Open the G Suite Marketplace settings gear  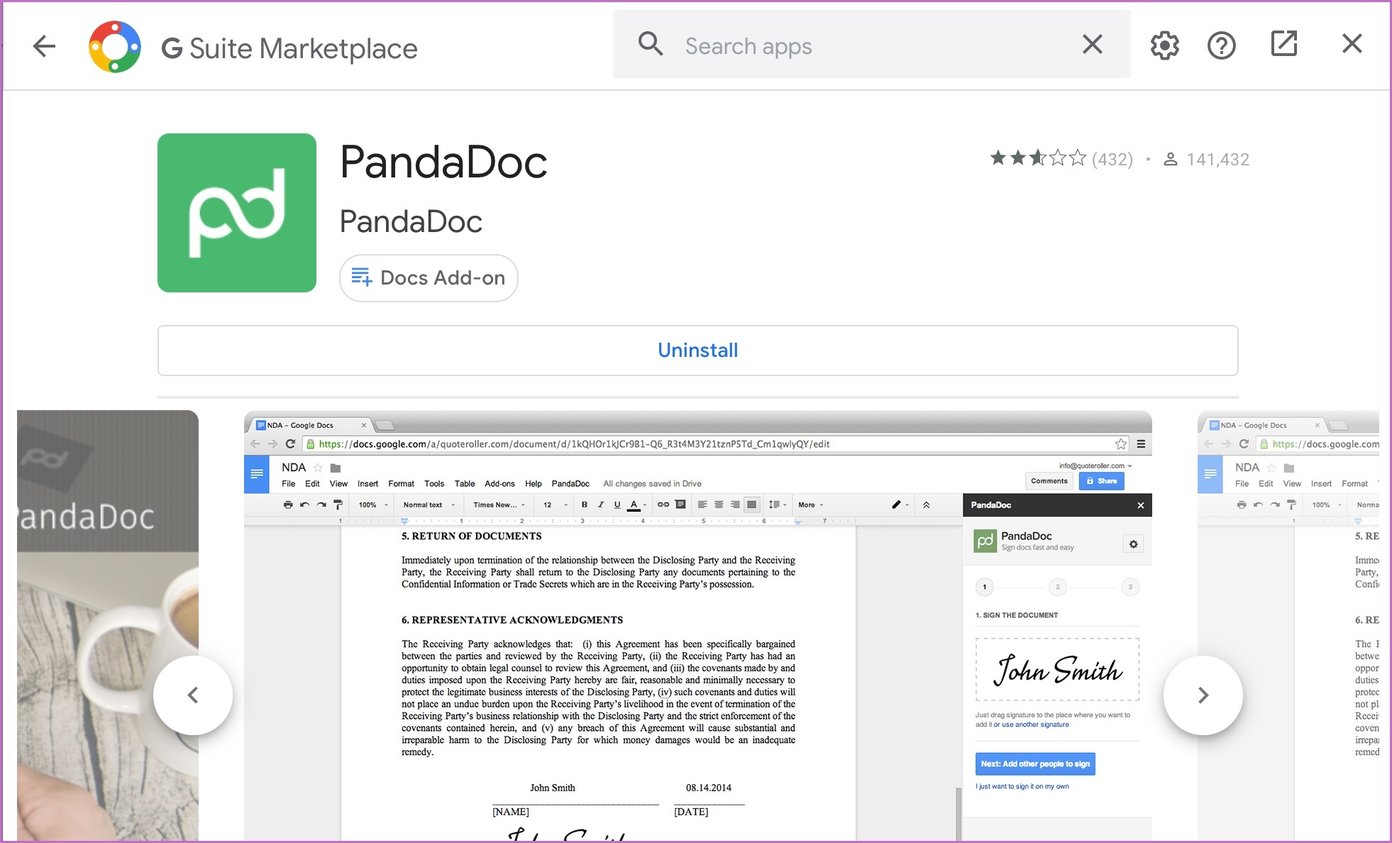click(x=1164, y=45)
